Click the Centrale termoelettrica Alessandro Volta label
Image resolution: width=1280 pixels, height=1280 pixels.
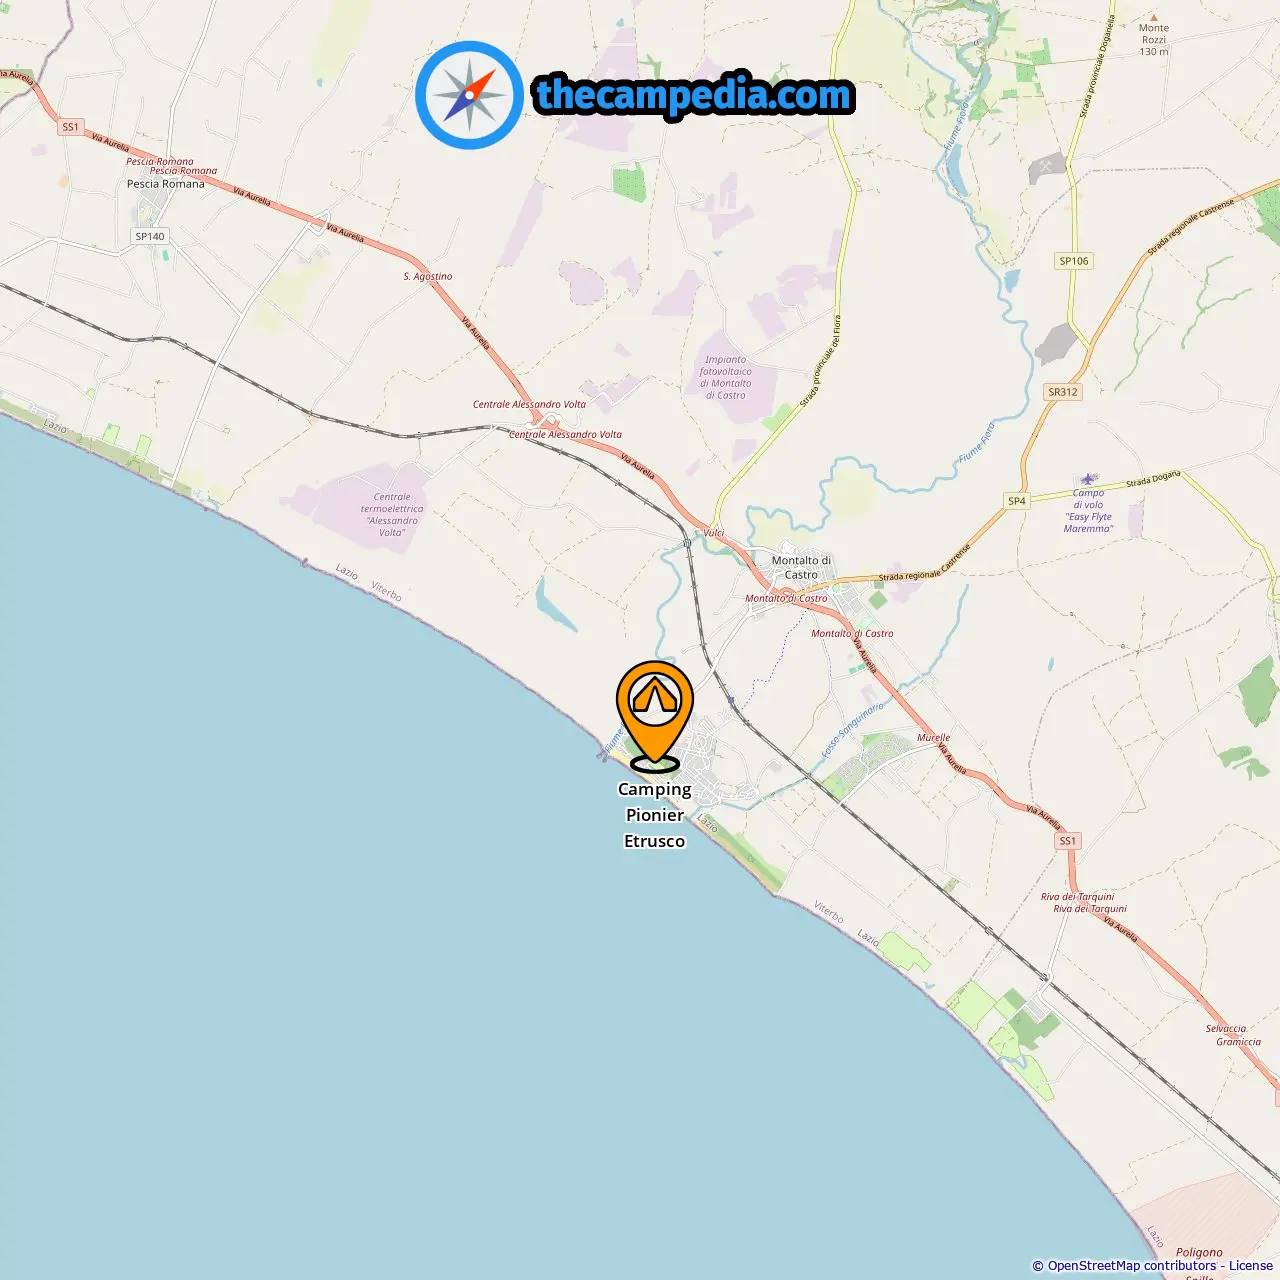392,515
